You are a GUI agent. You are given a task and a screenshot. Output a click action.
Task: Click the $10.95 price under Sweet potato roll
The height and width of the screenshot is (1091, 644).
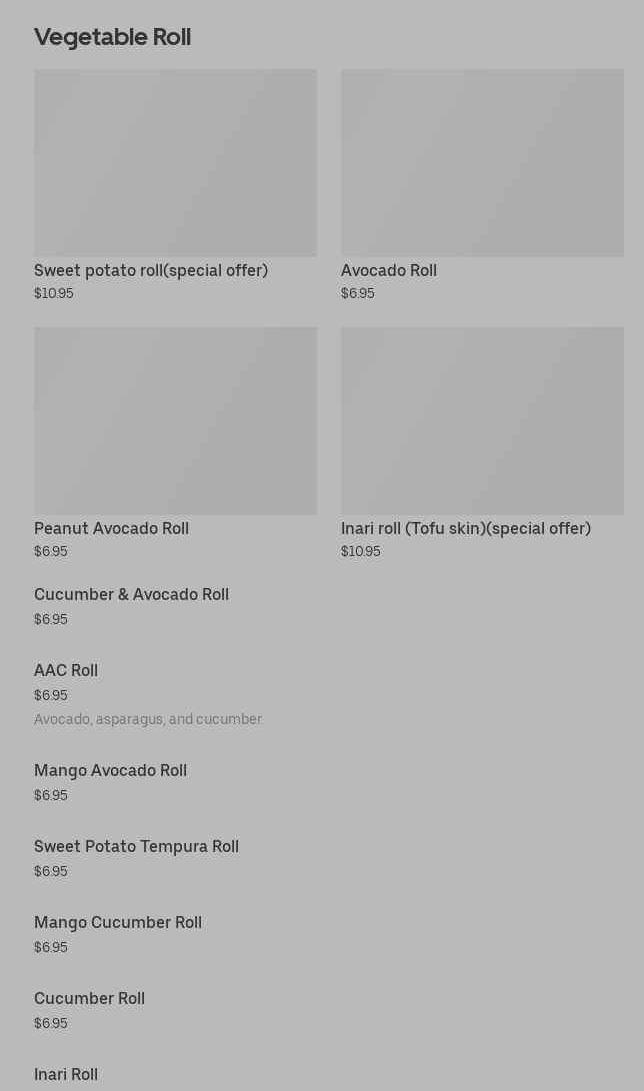[54, 294]
